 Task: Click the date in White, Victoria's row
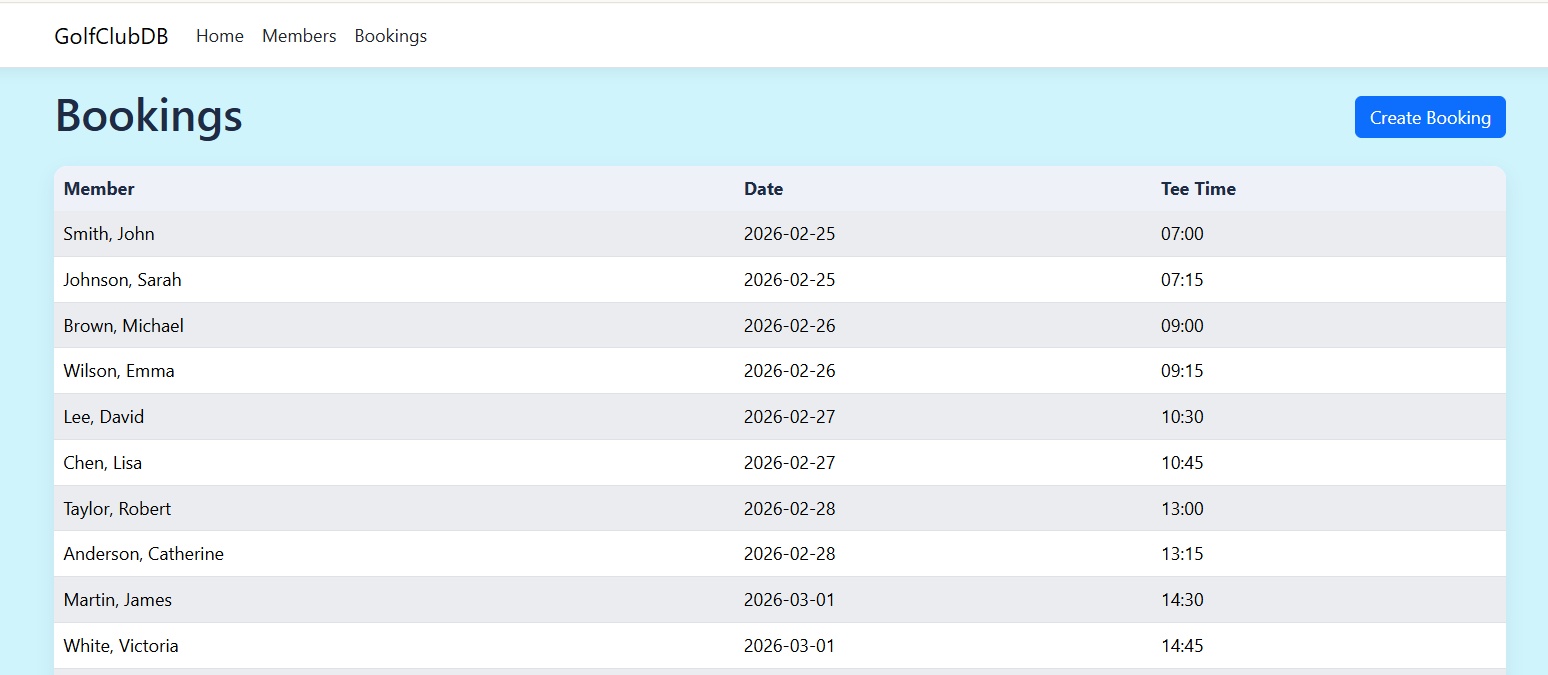point(790,646)
